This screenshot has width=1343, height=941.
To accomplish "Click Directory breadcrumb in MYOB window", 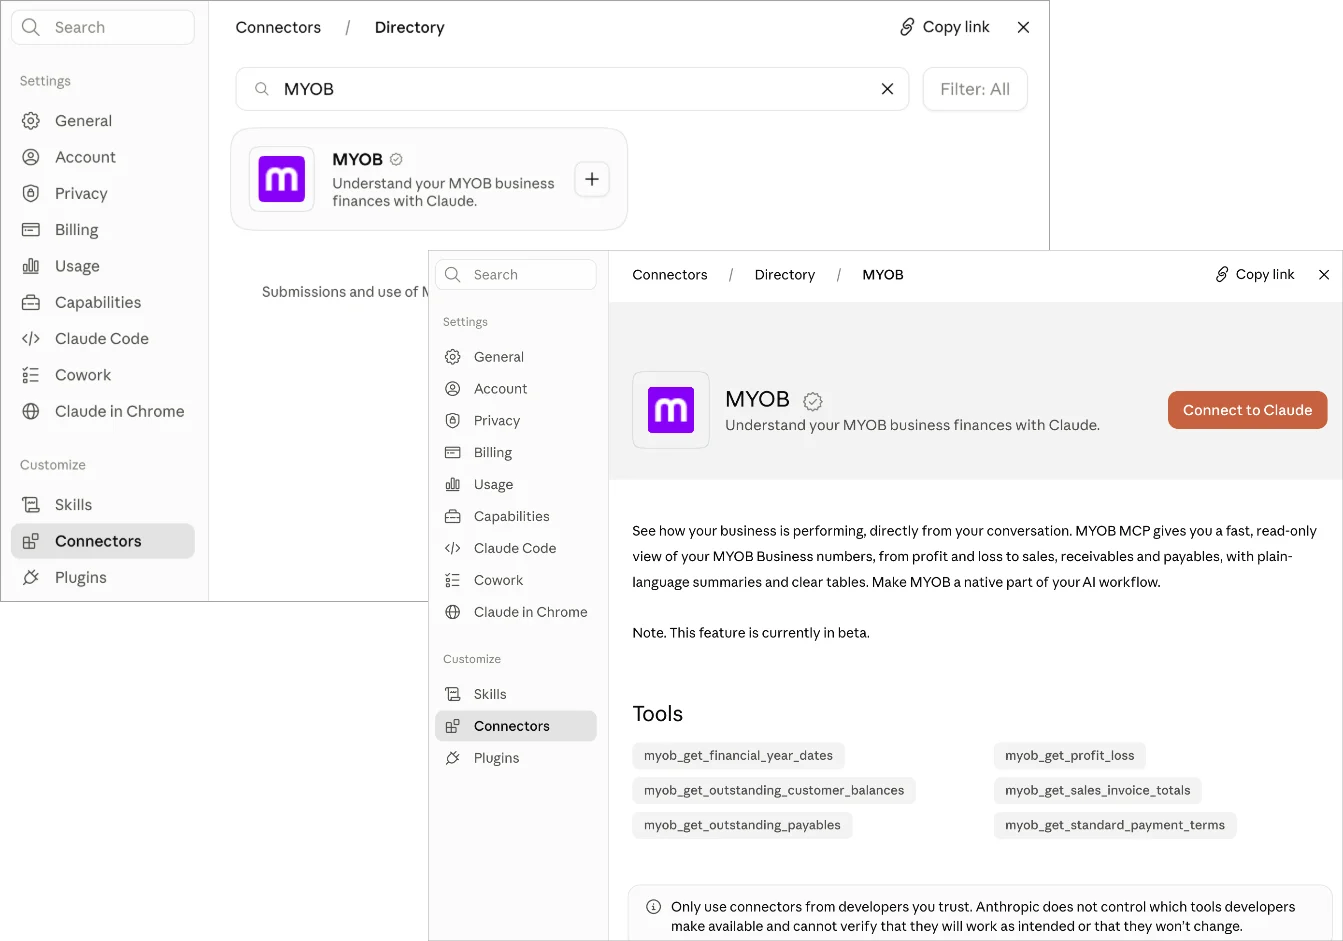I will [x=784, y=274].
